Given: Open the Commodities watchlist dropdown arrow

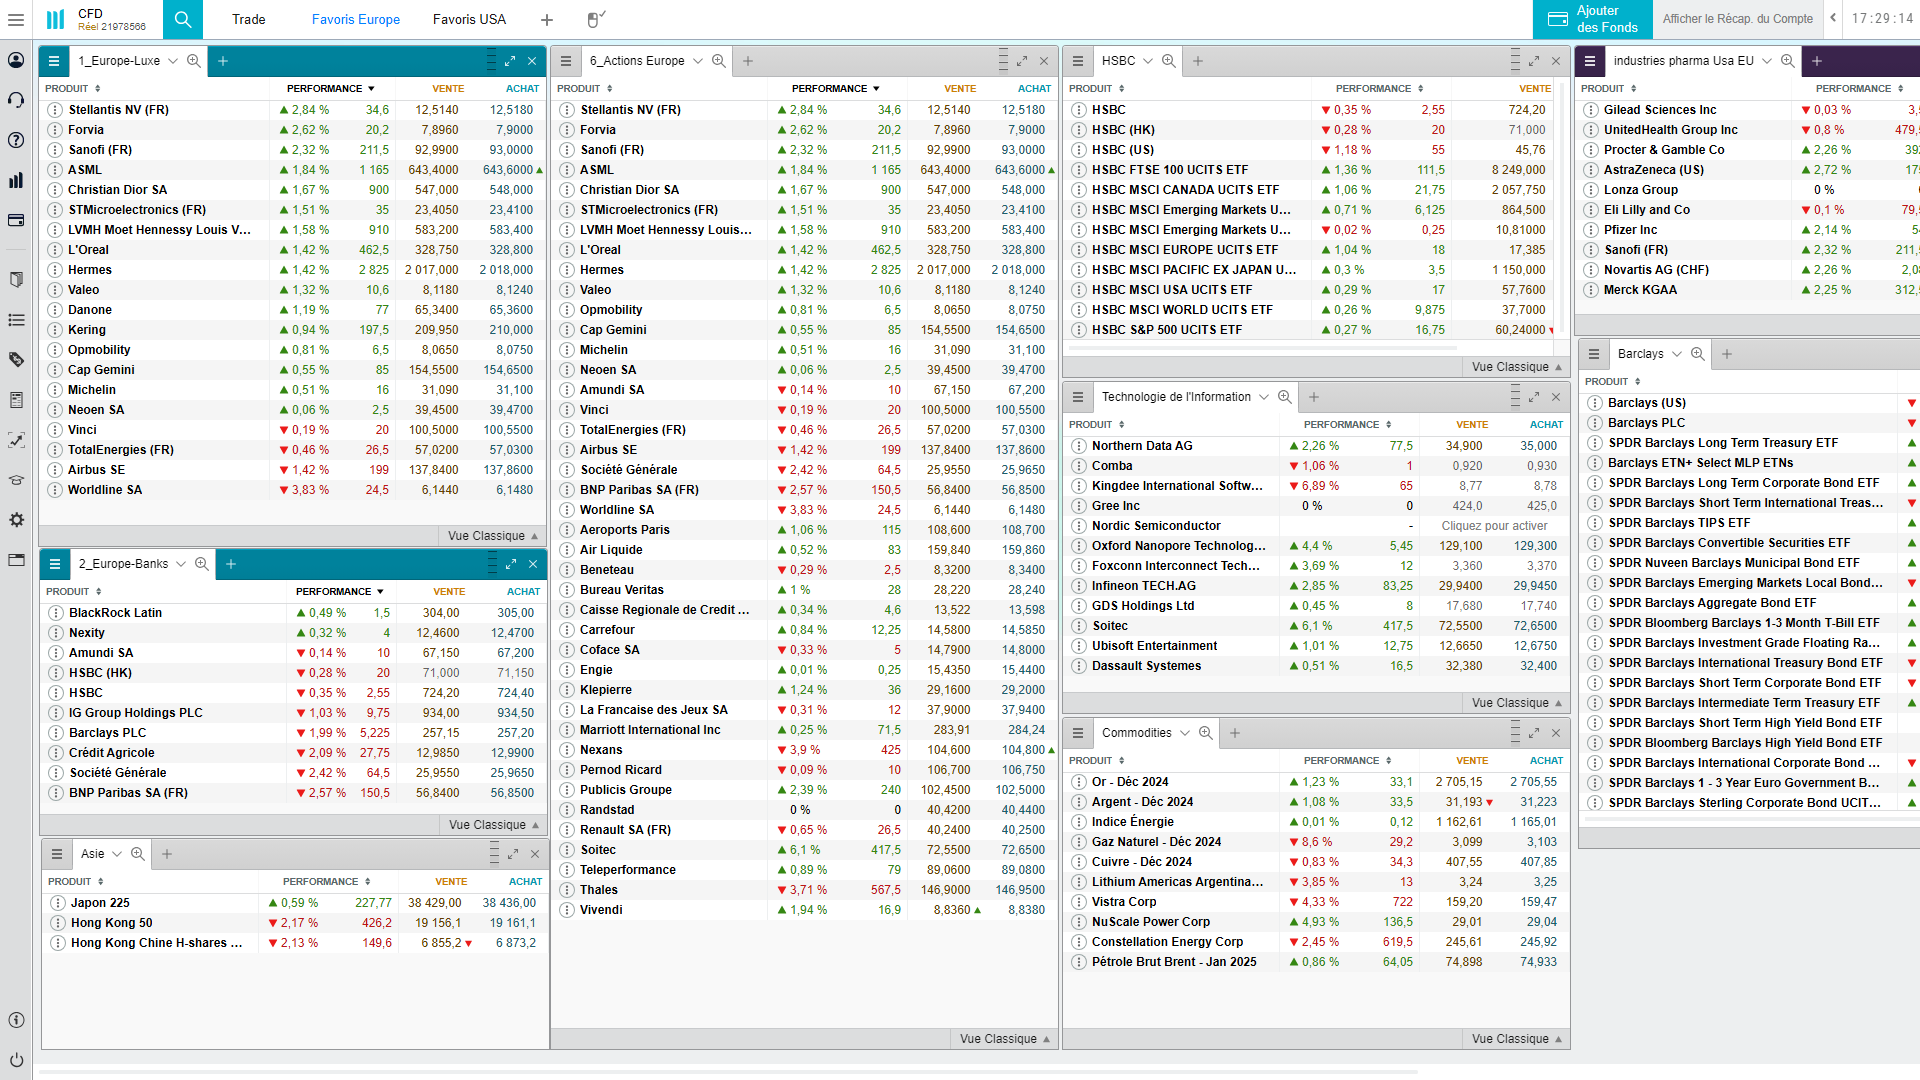Looking at the screenshot, I should 1185,733.
